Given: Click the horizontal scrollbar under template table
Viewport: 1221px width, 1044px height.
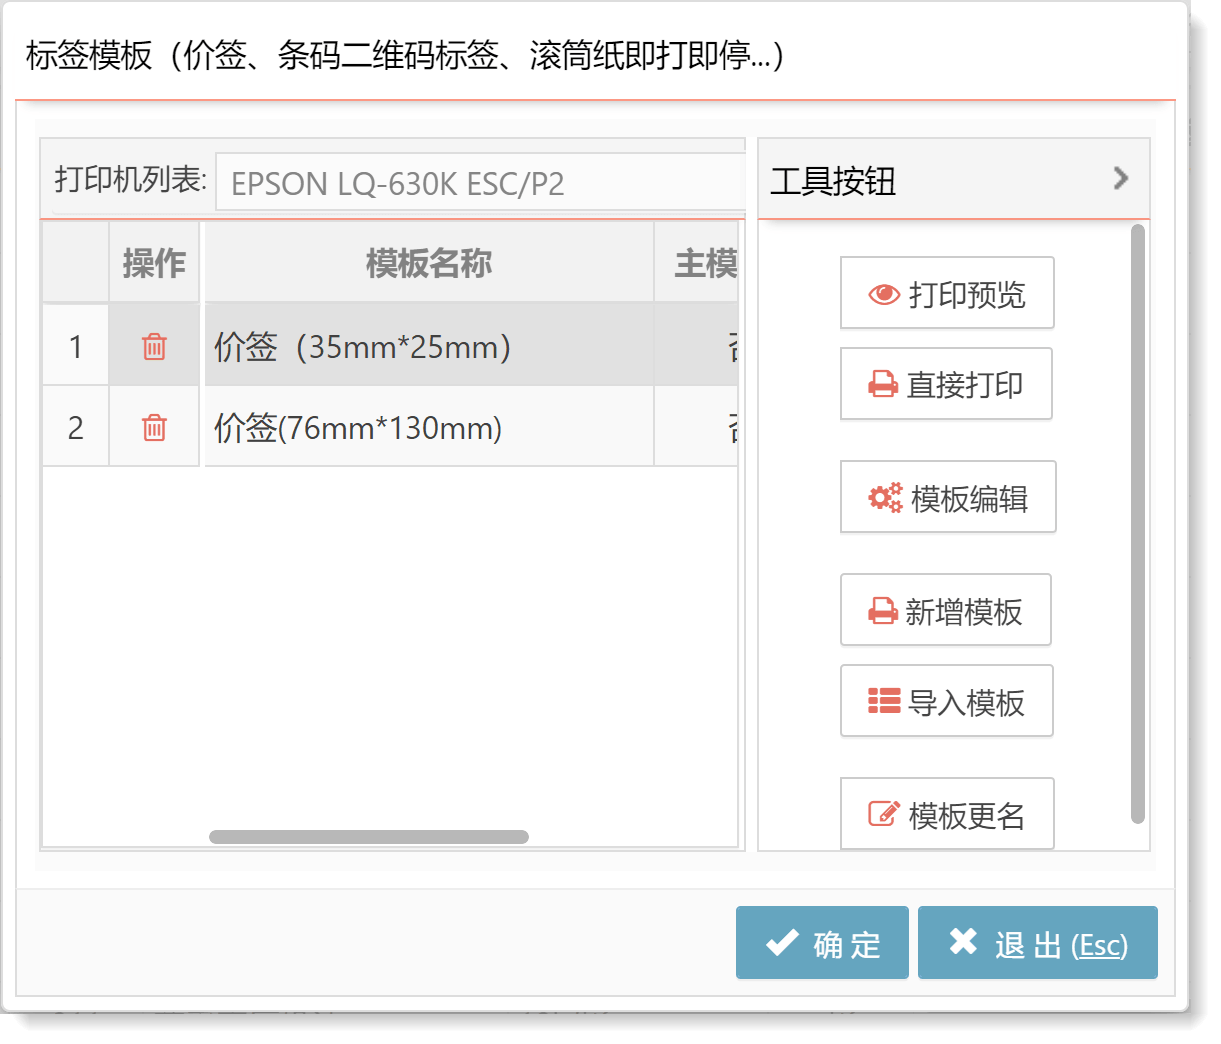Looking at the screenshot, I should click(x=368, y=837).
